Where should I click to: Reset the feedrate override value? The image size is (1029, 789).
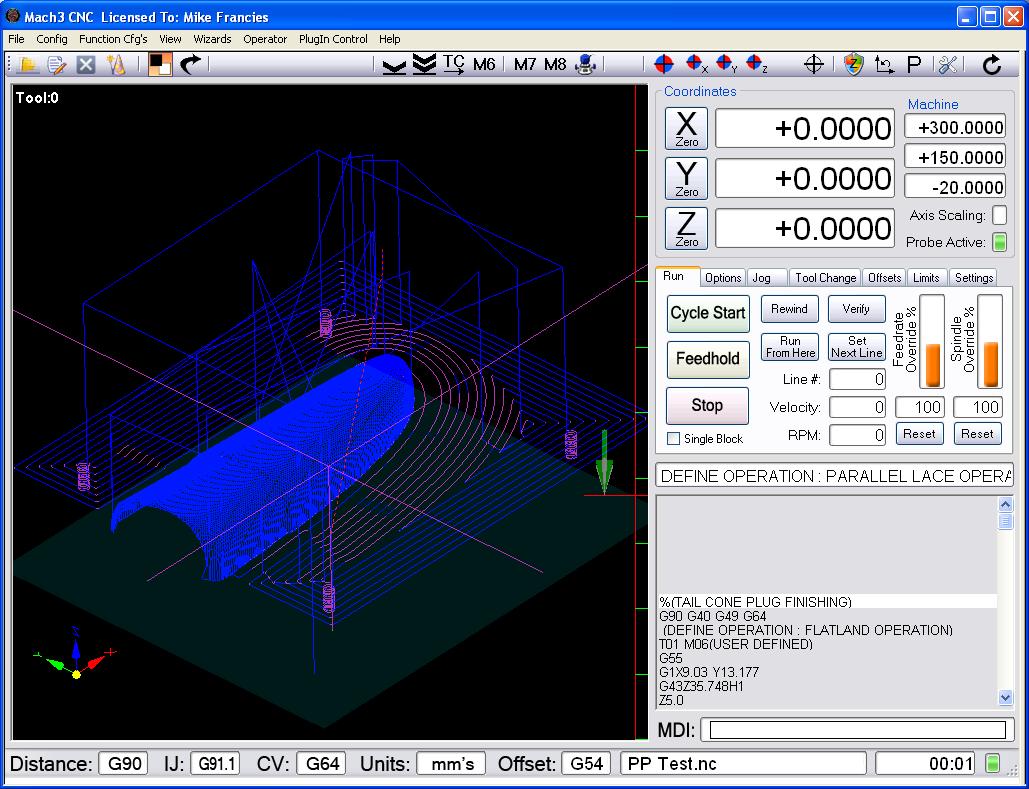coord(919,433)
